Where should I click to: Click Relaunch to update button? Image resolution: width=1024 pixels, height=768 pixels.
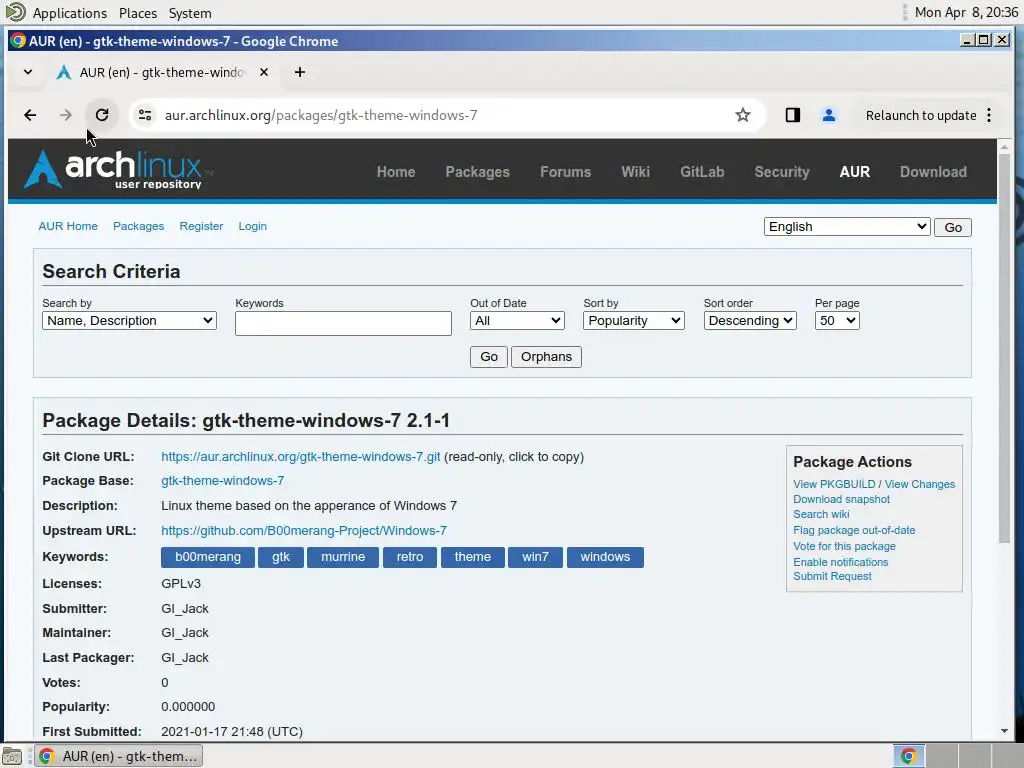921,116
